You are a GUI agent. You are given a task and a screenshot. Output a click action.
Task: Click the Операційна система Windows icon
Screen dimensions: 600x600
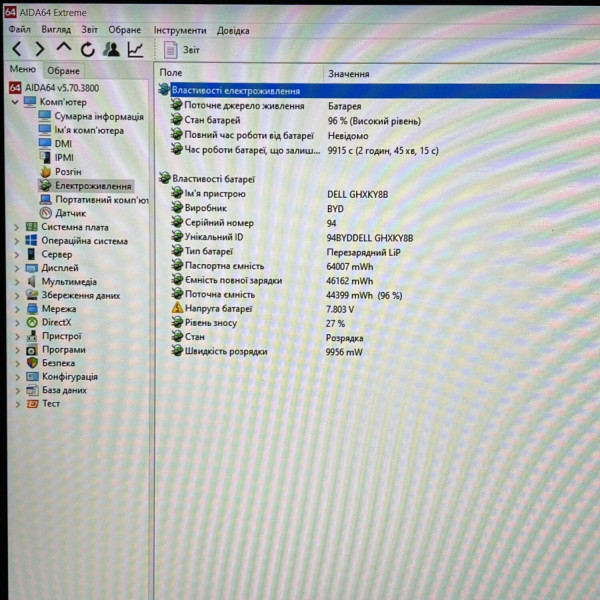(x=31, y=241)
